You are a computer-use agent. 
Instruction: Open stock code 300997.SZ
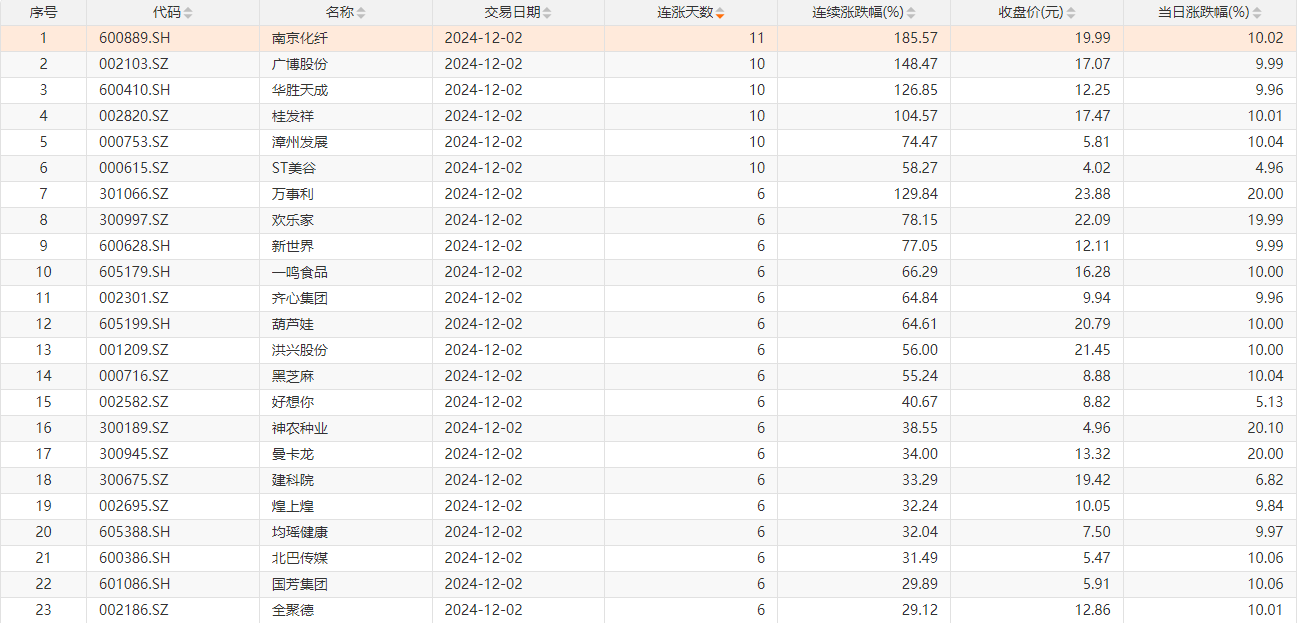[x=134, y=220]
